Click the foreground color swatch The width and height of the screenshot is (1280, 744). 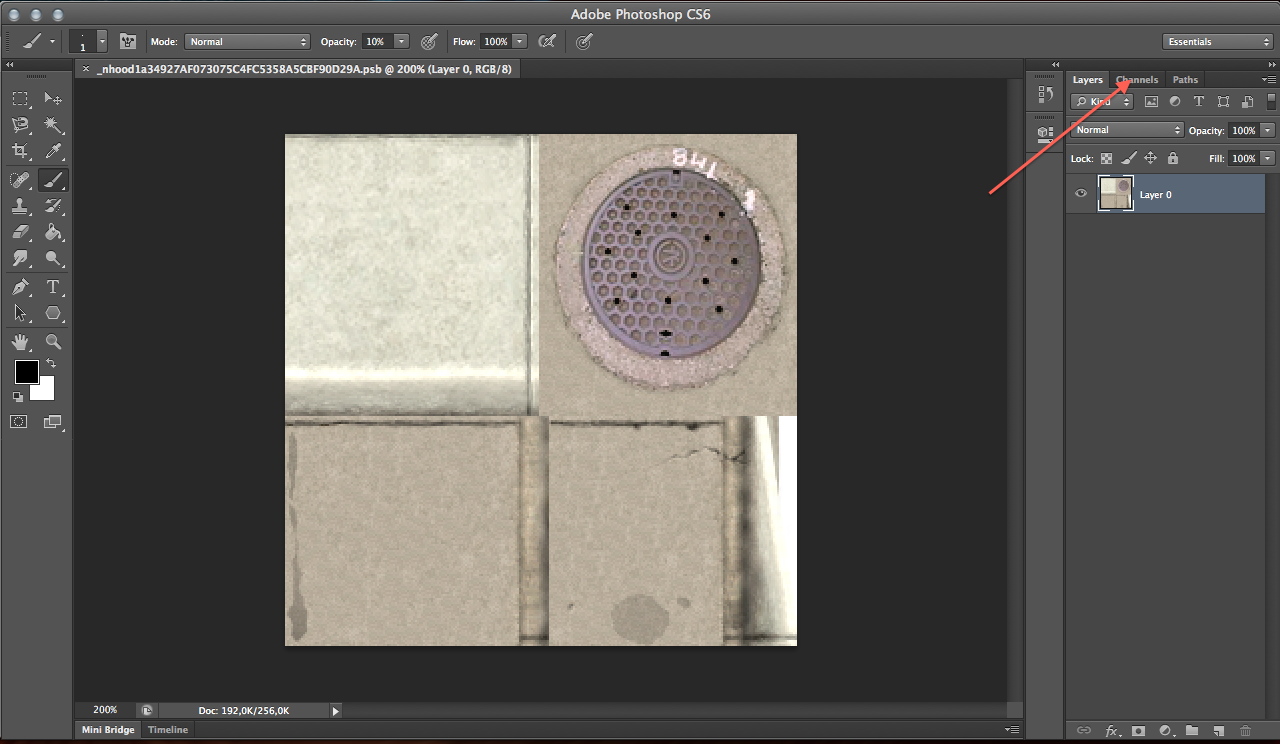[26, 372]
